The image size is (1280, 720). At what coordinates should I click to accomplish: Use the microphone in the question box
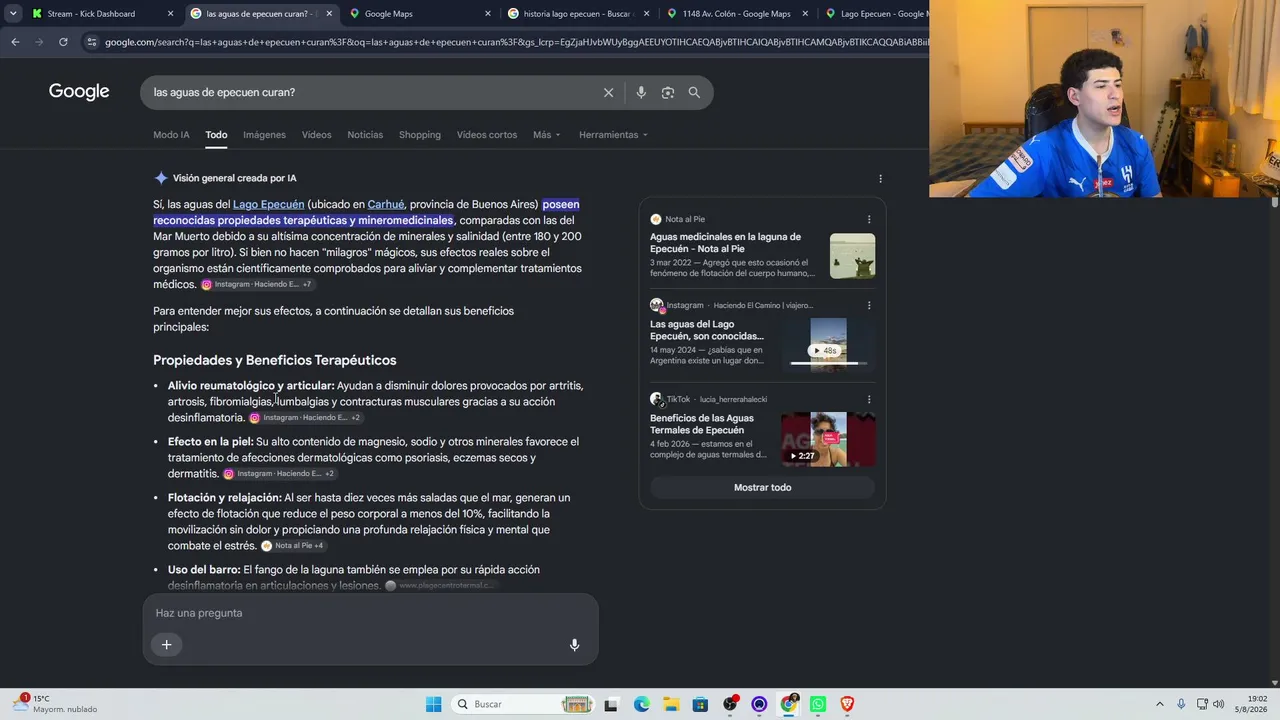tap(574, 645)
